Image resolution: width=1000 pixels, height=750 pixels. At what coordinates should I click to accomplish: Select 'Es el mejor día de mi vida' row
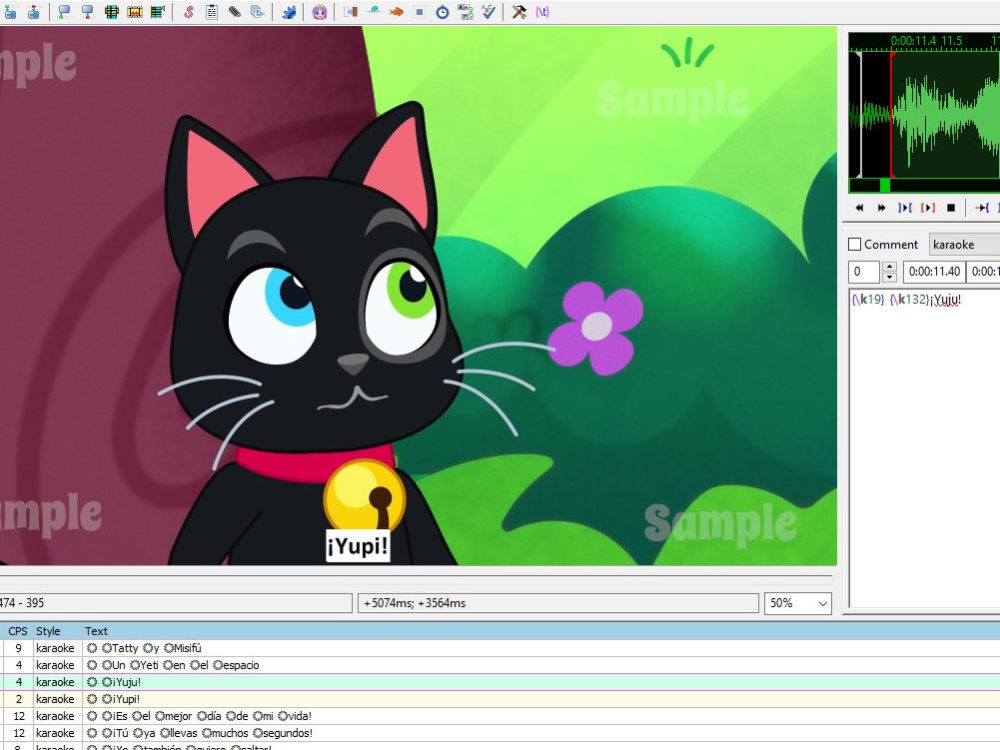(500, 716)
